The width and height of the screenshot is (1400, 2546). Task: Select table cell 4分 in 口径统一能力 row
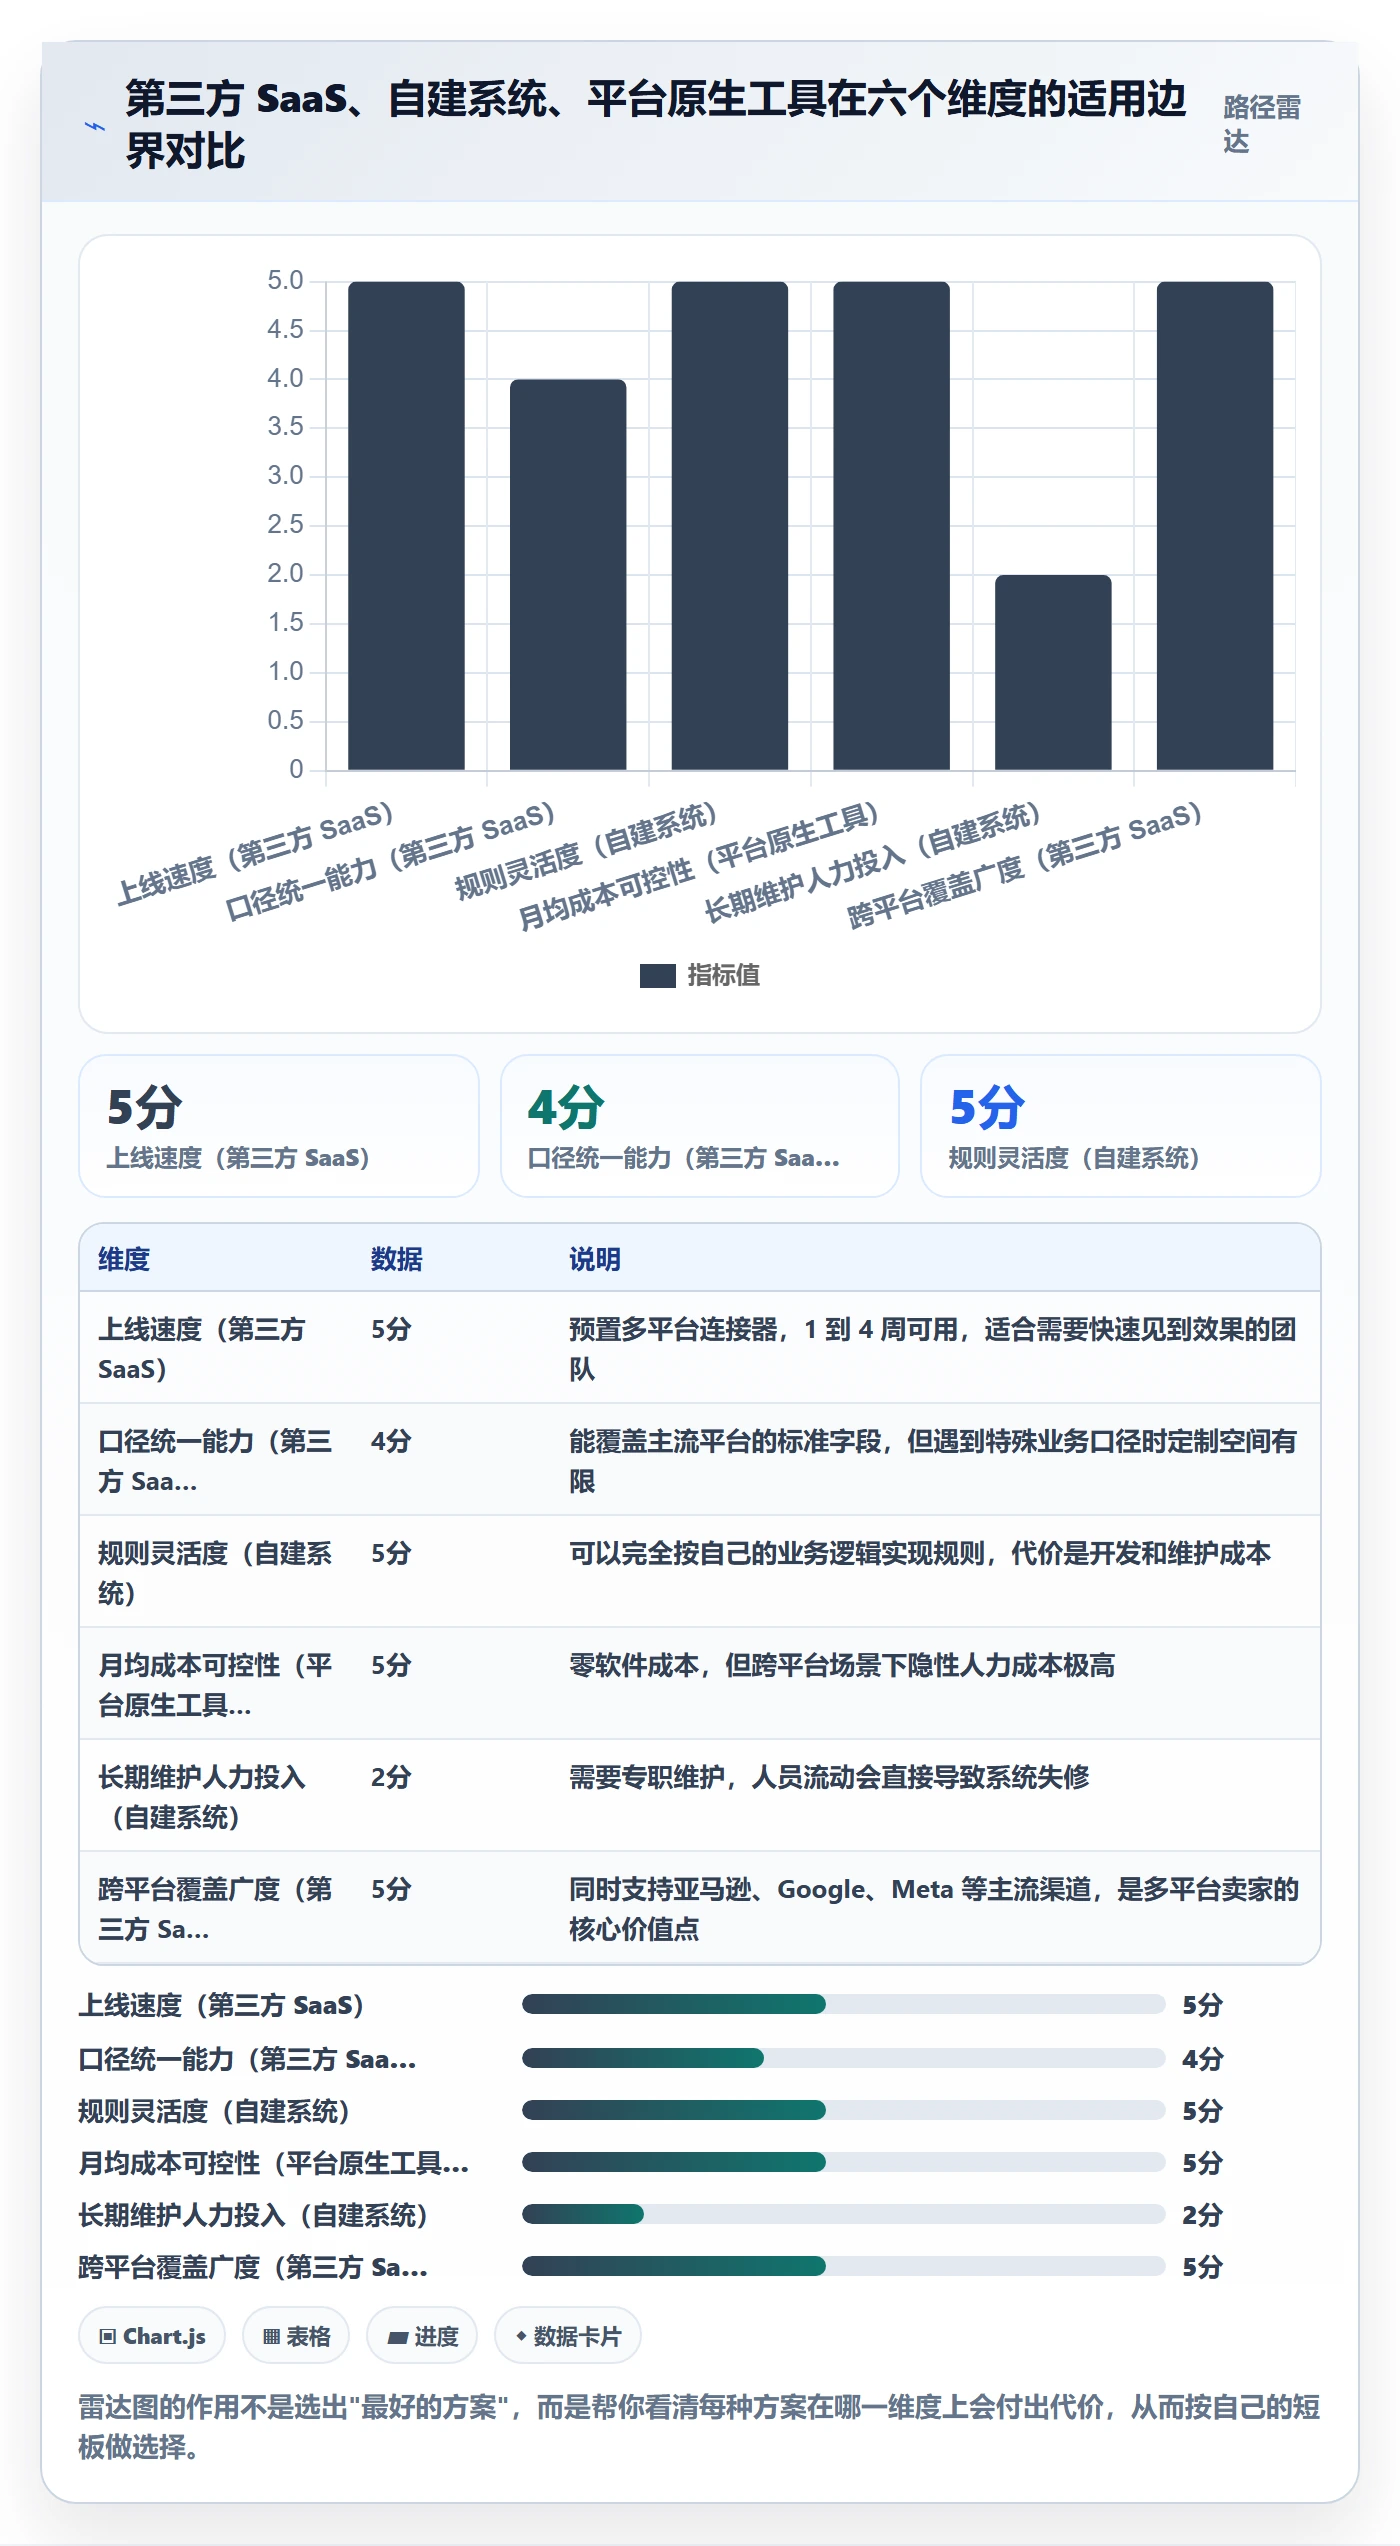click(391, 1441)
